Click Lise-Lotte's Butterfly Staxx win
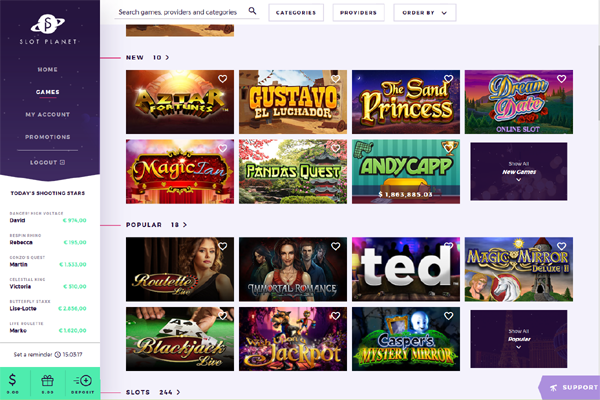This screenshot has height=400, width=600. 48,305
